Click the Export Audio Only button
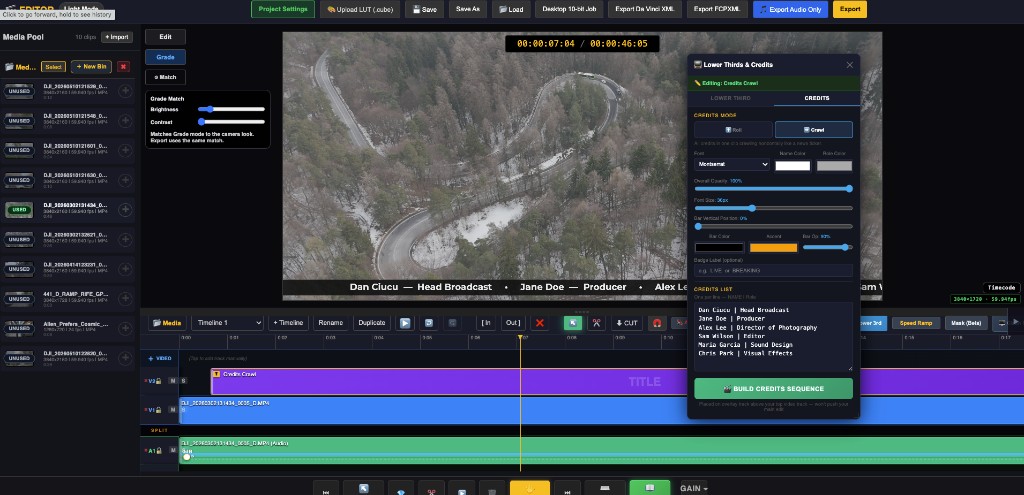Image resolution: width=1024 pixels, height=495 pixels. point(790,9)
